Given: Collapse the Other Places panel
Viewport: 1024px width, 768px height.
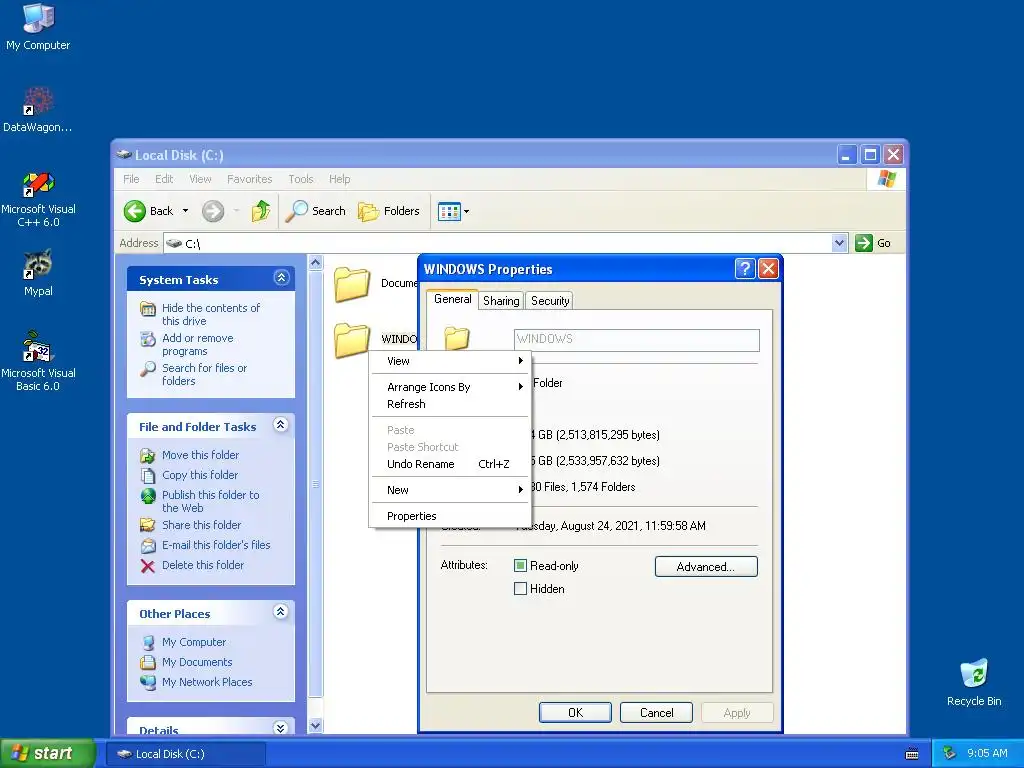Looking at the screenshot, I should [281, 612].
